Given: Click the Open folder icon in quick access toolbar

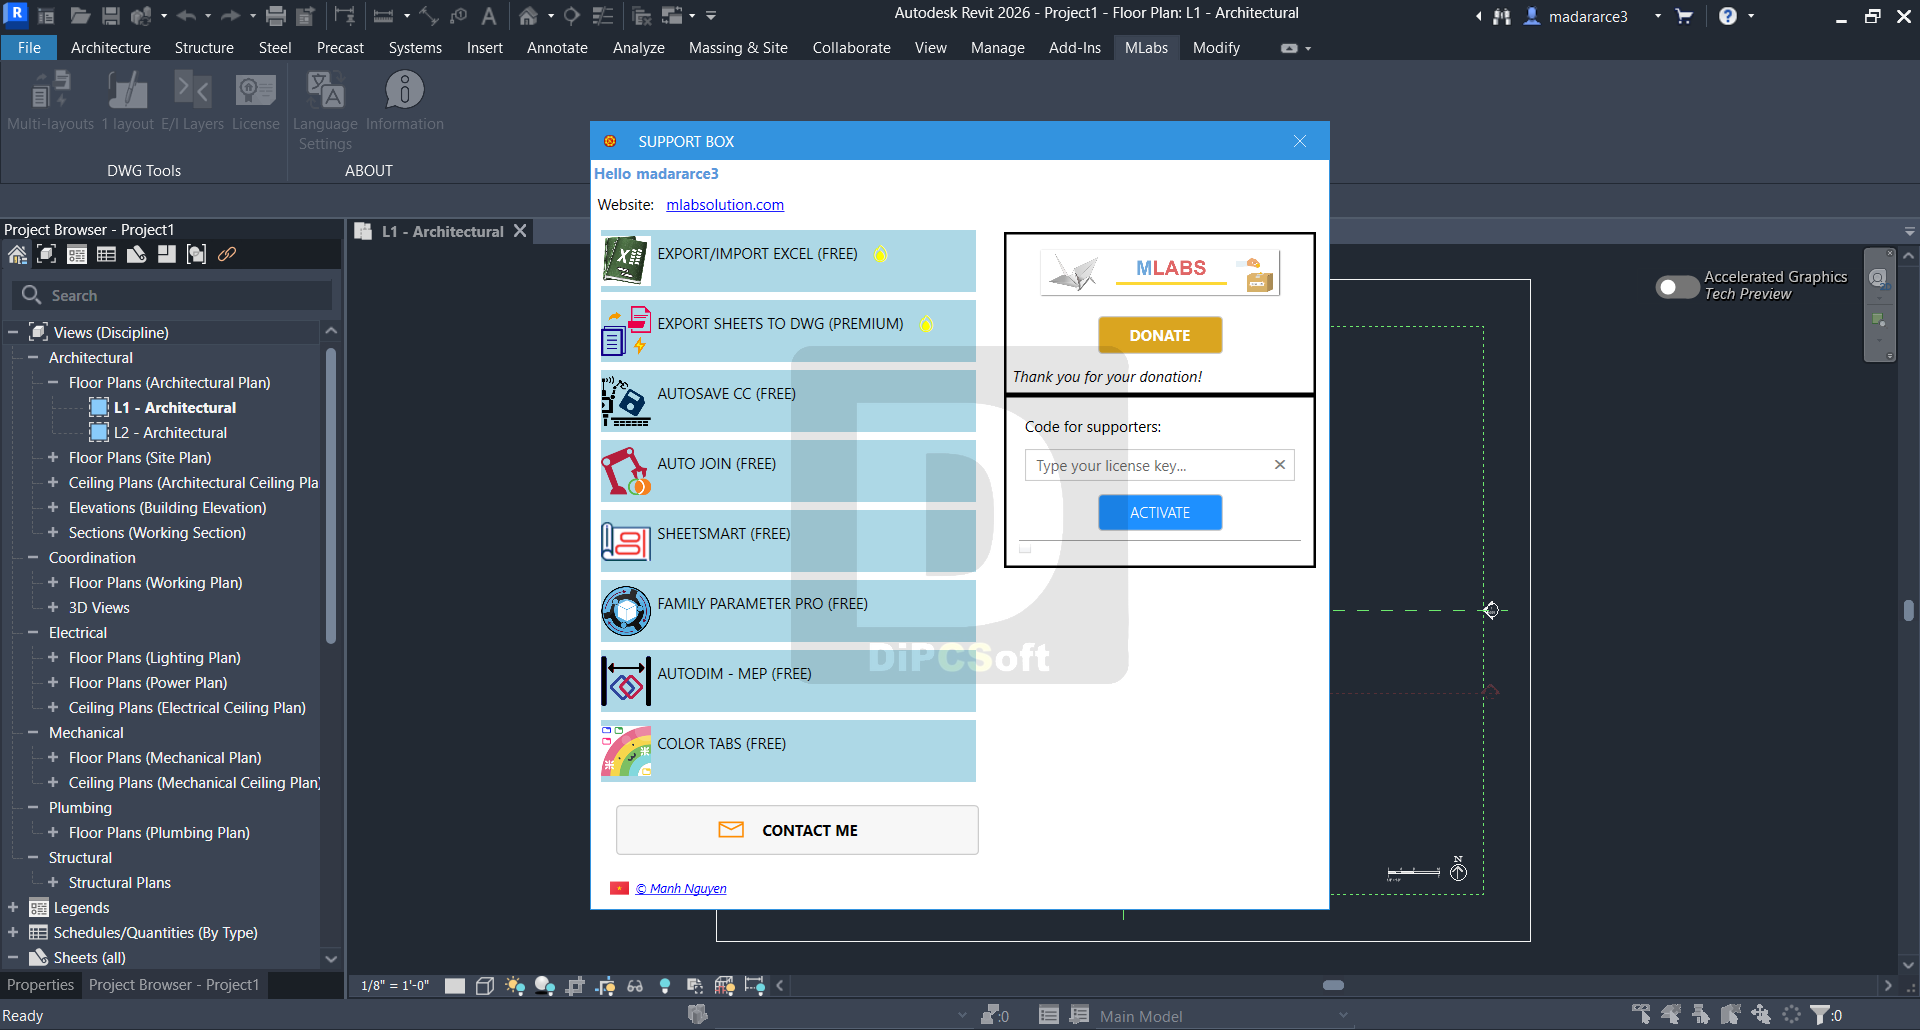Looking at the screenshot, I should click(80, 16).
